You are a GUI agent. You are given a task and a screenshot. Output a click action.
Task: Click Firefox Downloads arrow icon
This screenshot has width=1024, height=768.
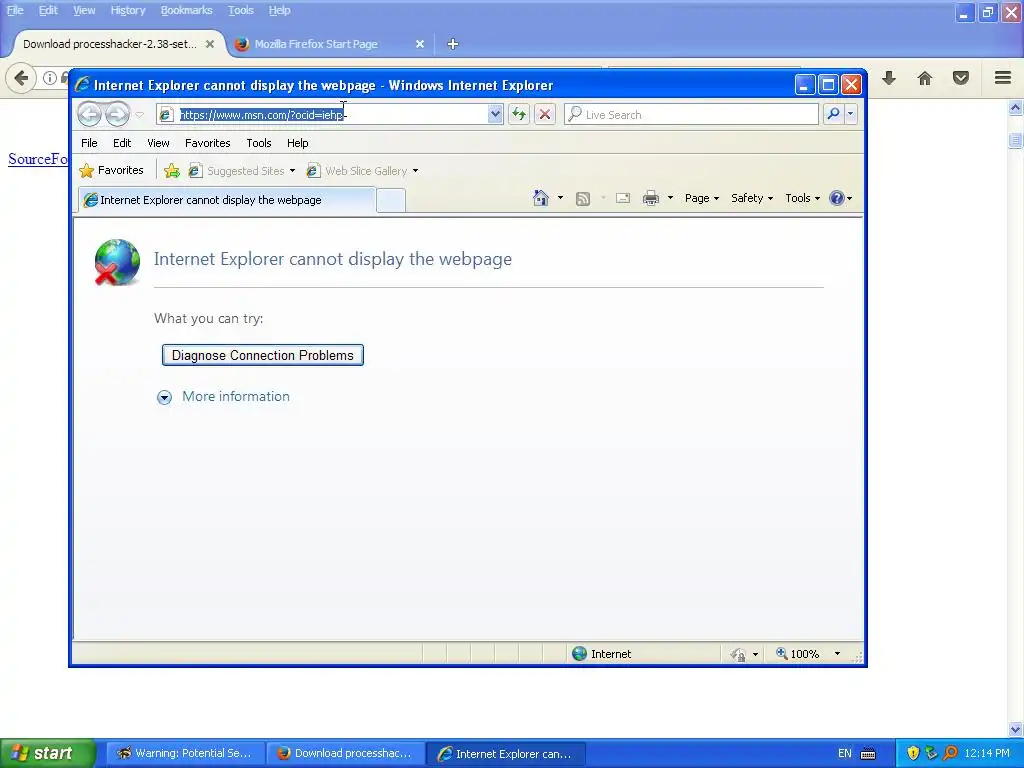click(889, 78)
